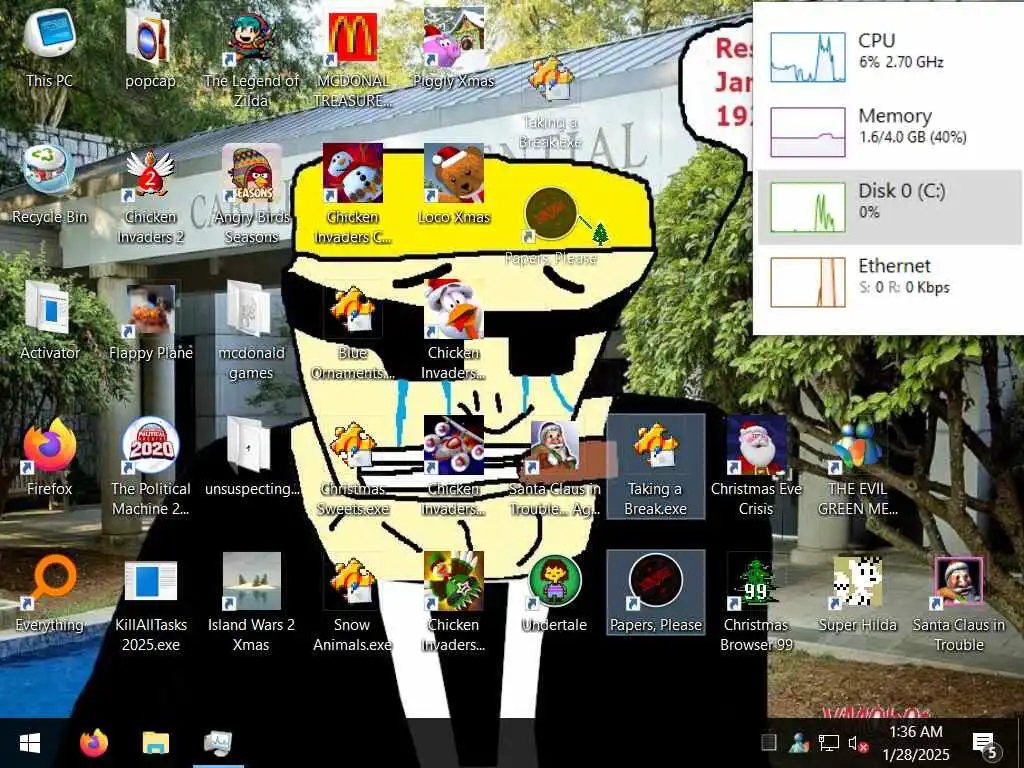Launch Island Wars 2 Xmas

[251, 602]
